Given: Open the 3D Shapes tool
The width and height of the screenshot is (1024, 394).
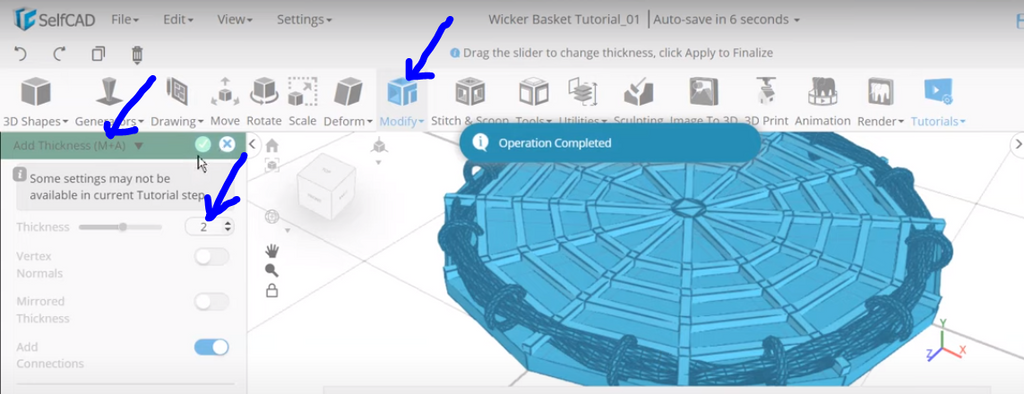Looking at the screenshot, I should 35,101.
